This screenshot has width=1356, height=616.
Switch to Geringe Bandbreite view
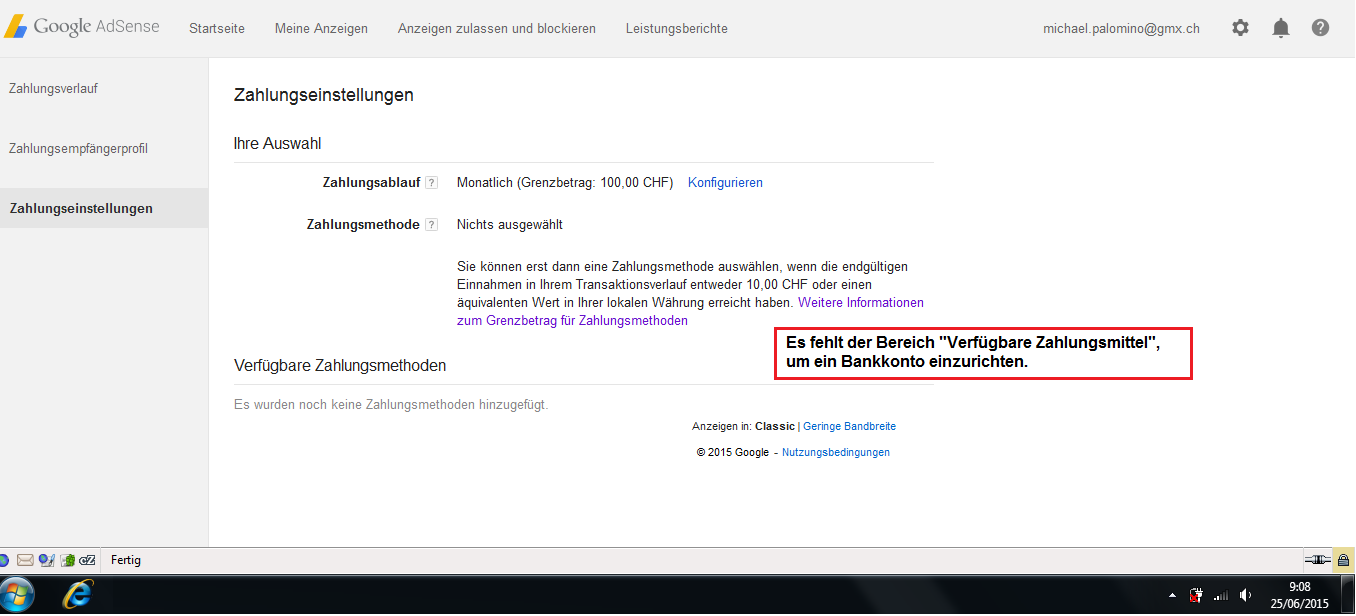[x=849, y=426]
